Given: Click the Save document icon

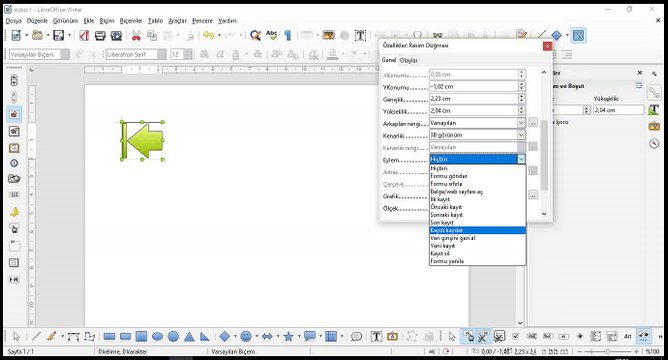Looking at the screenshot, I should tap(58, 35).
